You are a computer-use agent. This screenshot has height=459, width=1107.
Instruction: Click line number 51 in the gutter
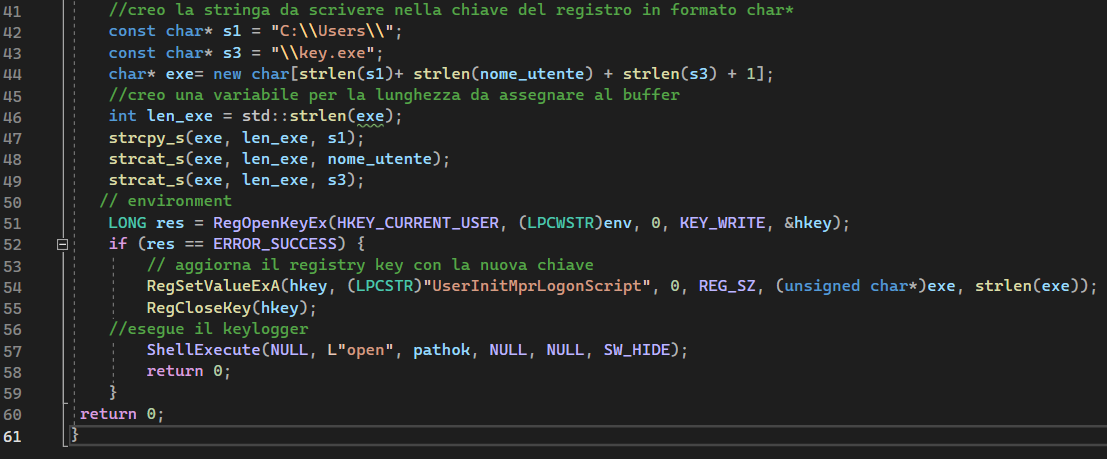[x=13, y=223]
